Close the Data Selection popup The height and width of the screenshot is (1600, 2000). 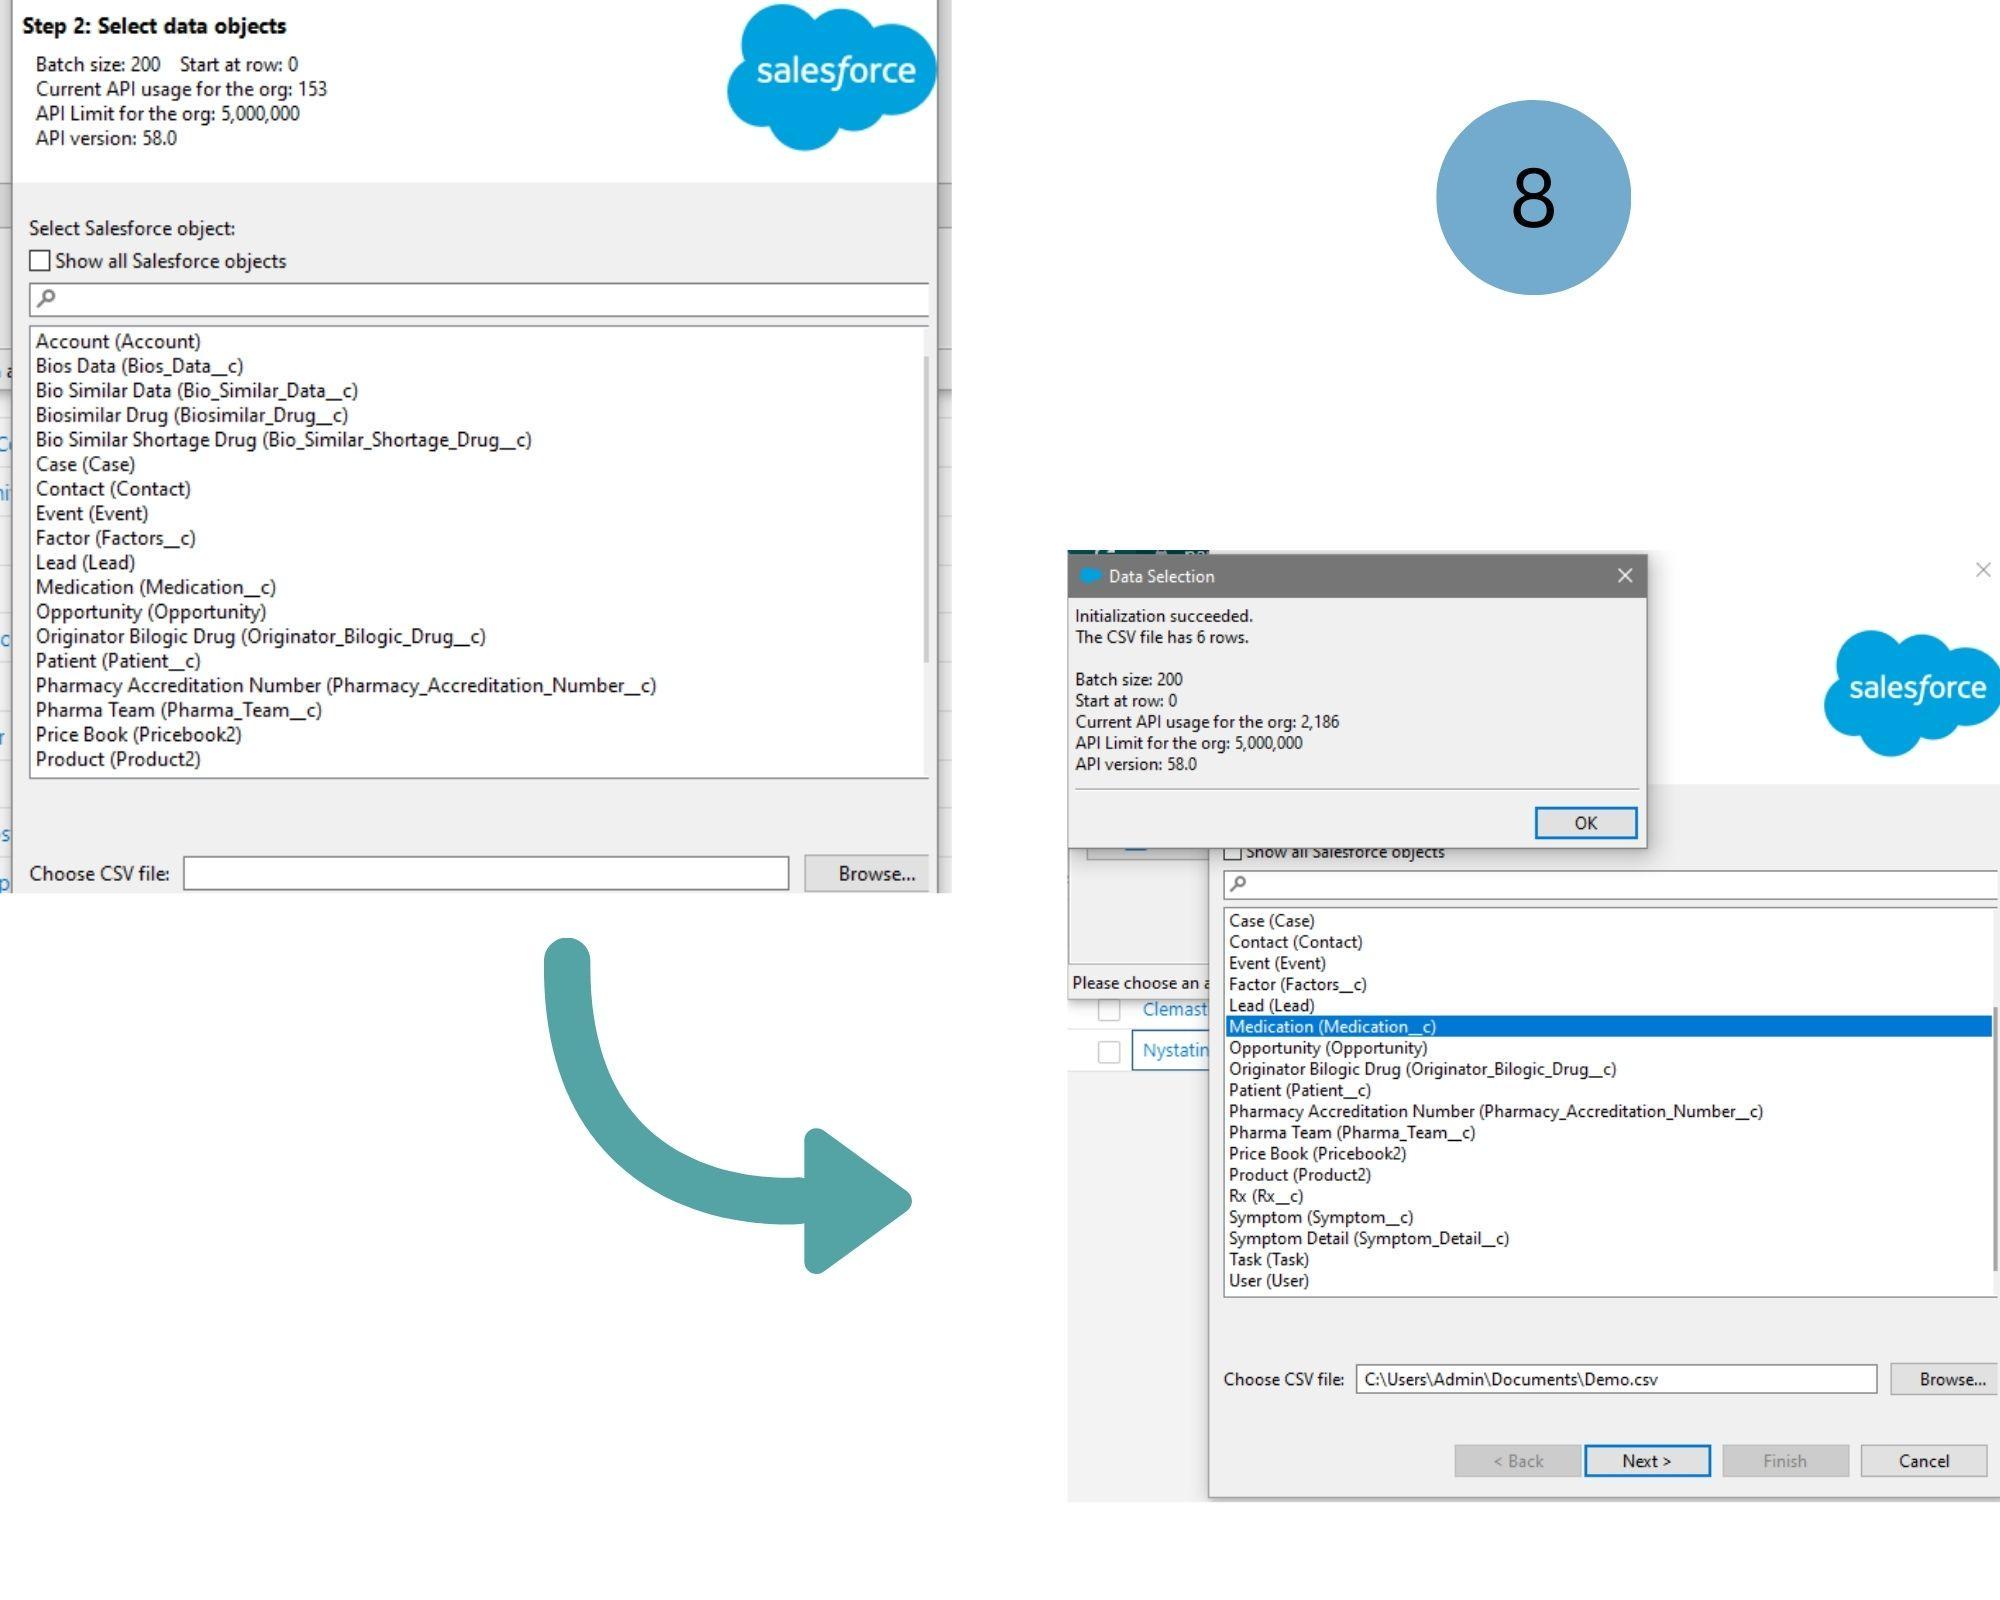pos(1625,575)
